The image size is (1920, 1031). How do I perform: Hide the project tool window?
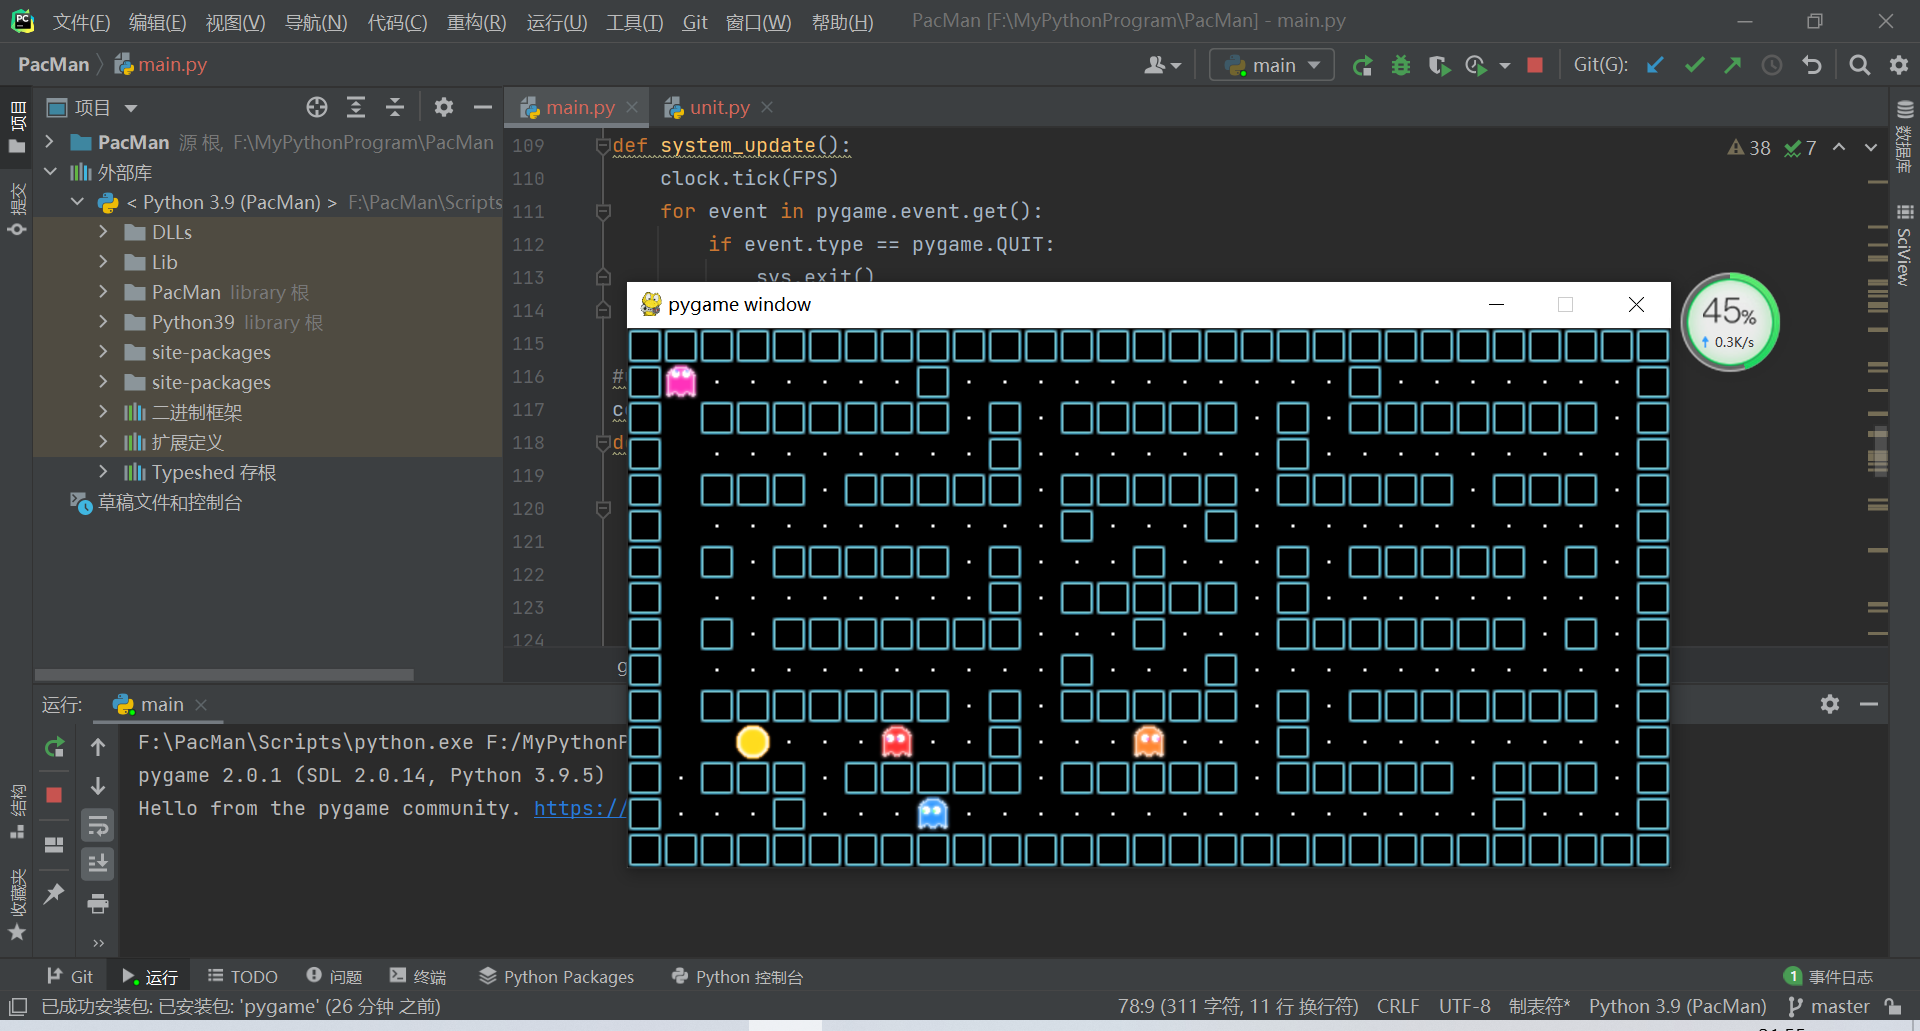pyautogui.click(x=483, y=107)
